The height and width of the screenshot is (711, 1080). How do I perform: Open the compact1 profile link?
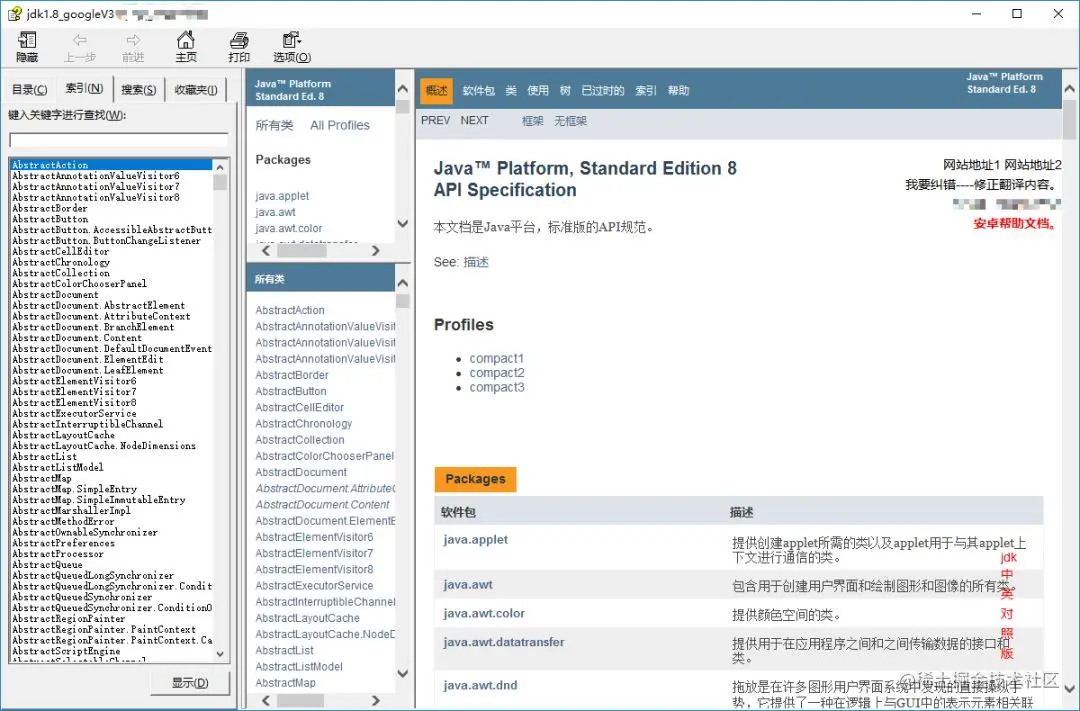click(497, 358)
